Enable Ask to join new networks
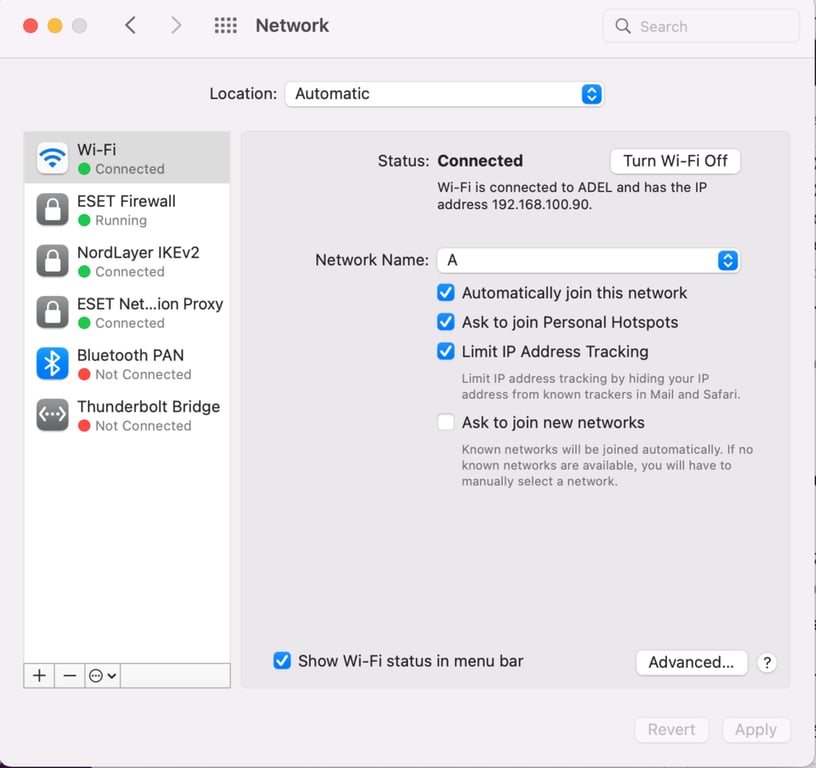The image size is (816, 768). point(445,422)
